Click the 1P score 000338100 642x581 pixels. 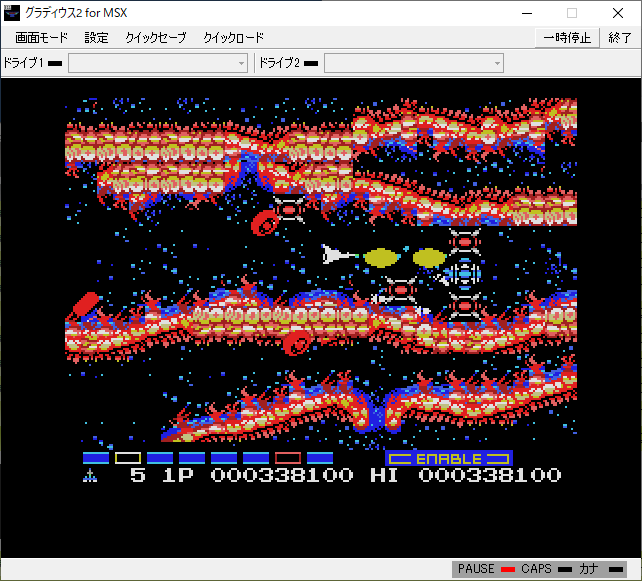click(282, 475)
